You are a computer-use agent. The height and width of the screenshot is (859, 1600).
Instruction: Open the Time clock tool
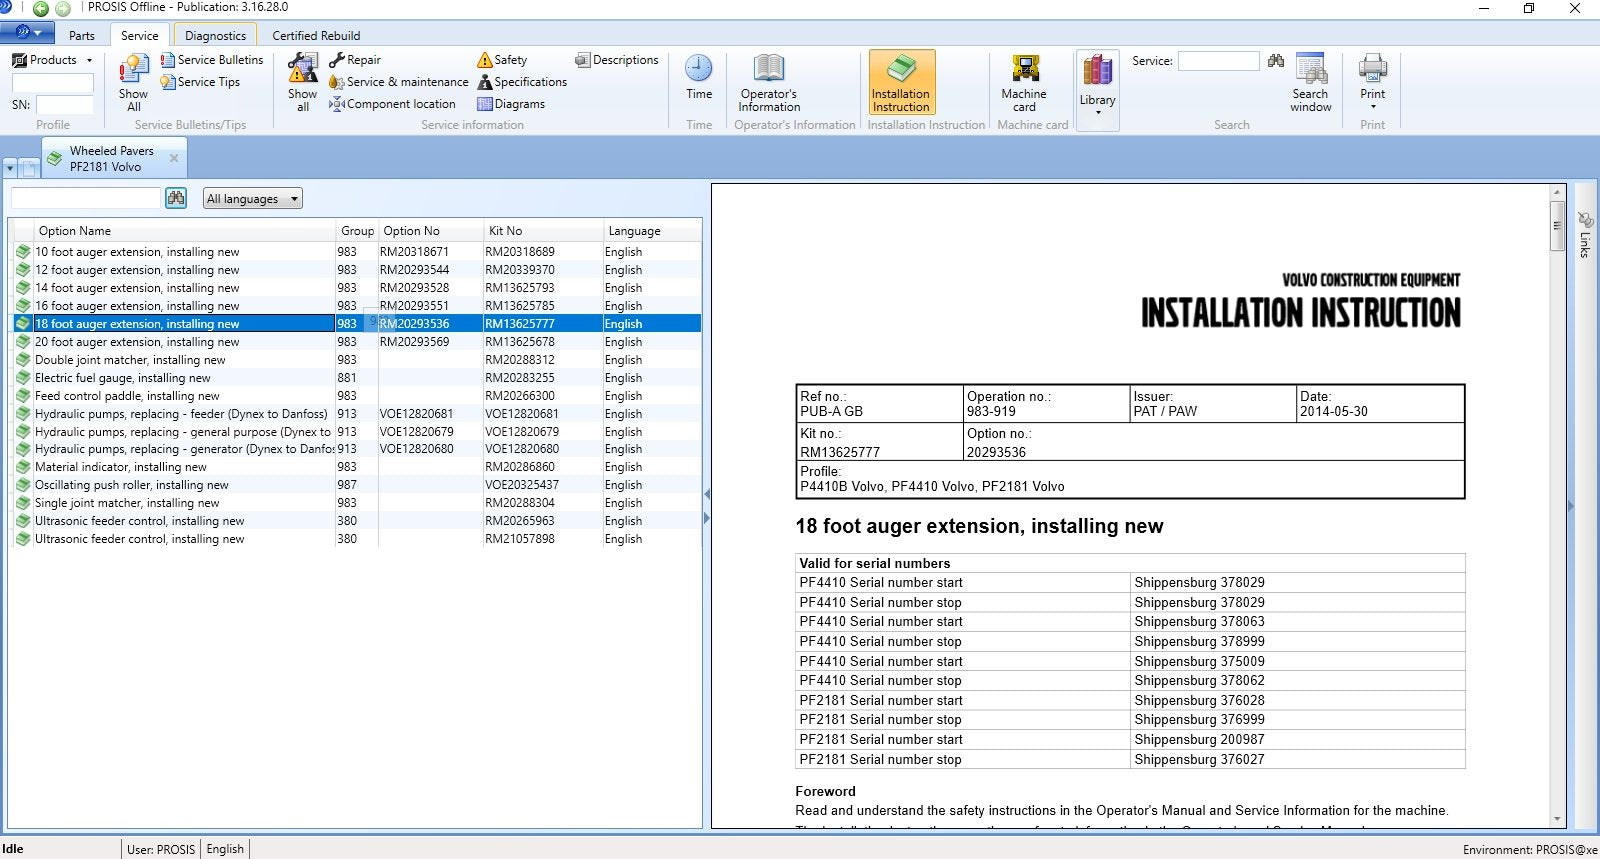click(x=699, y=78)
